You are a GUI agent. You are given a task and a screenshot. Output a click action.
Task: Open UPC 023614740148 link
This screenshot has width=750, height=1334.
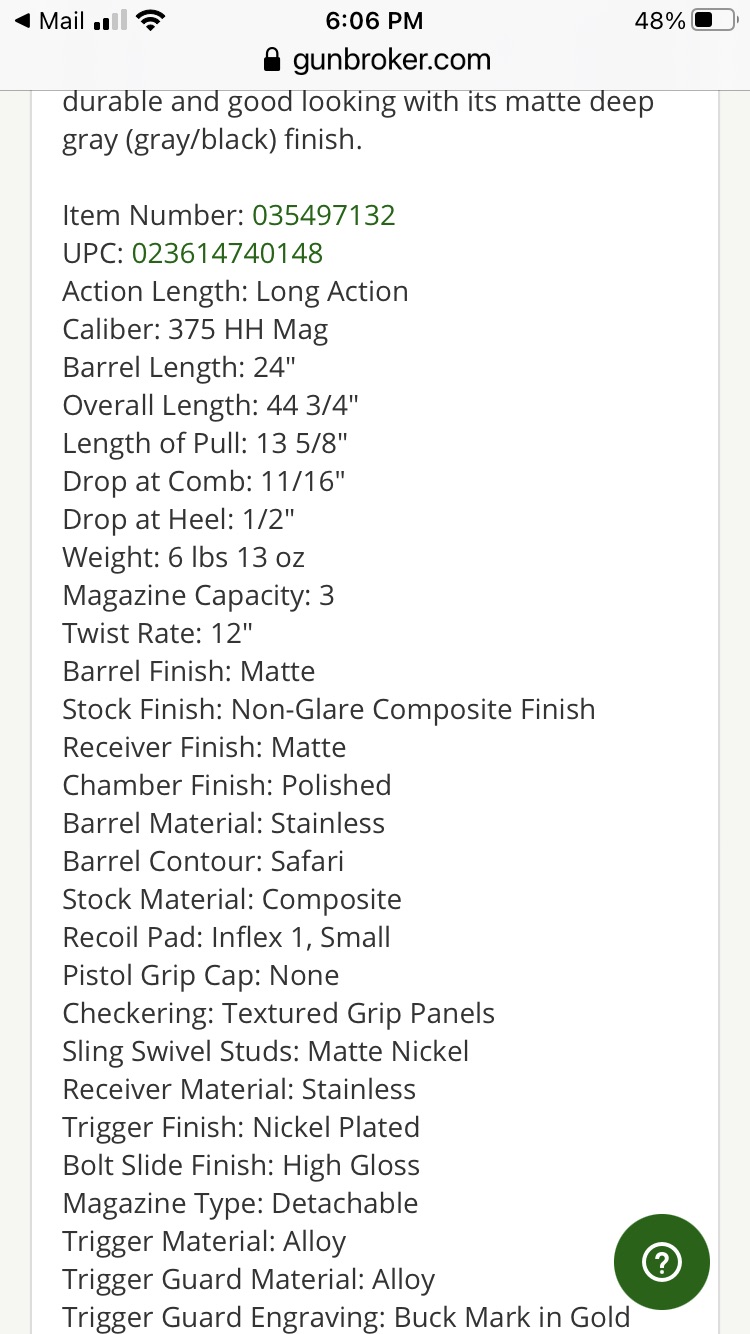227,253
